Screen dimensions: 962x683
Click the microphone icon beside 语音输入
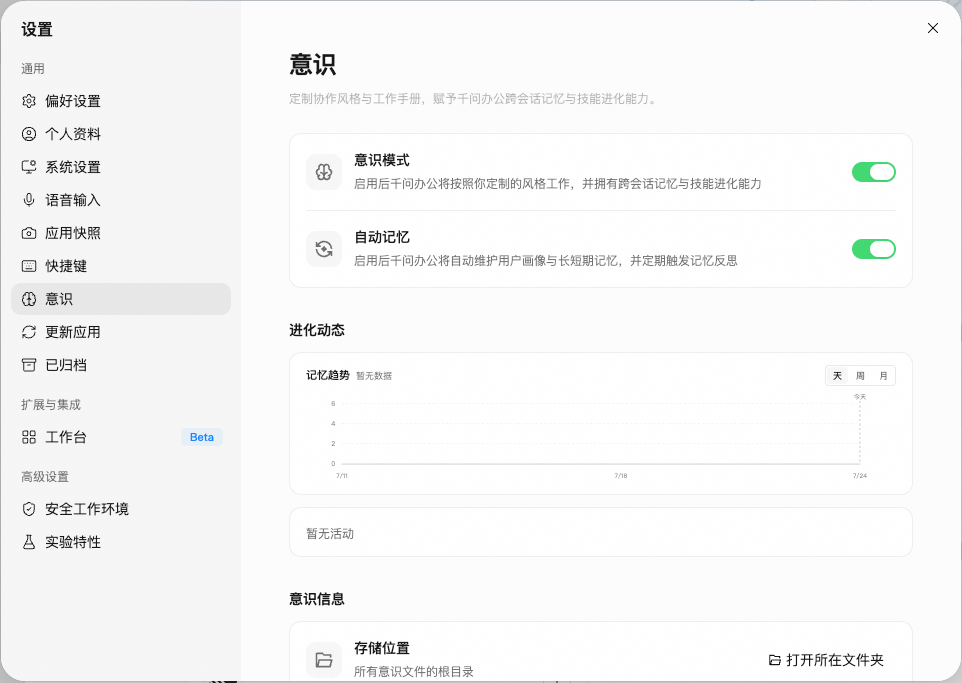click(29, 200)
